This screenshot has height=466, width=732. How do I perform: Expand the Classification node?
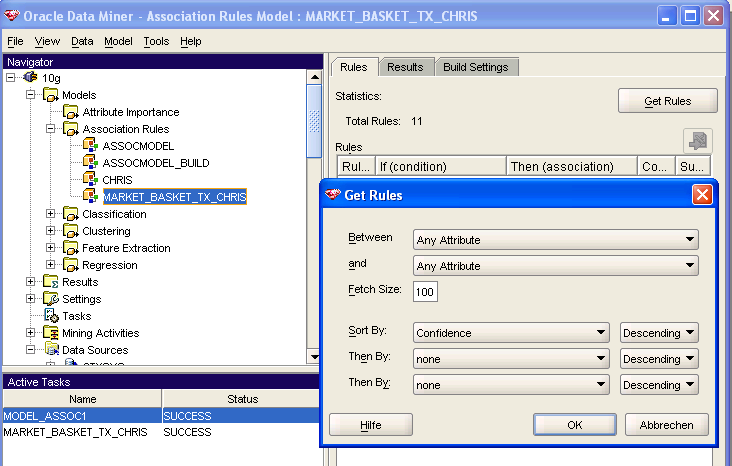[x=50, y=214]
